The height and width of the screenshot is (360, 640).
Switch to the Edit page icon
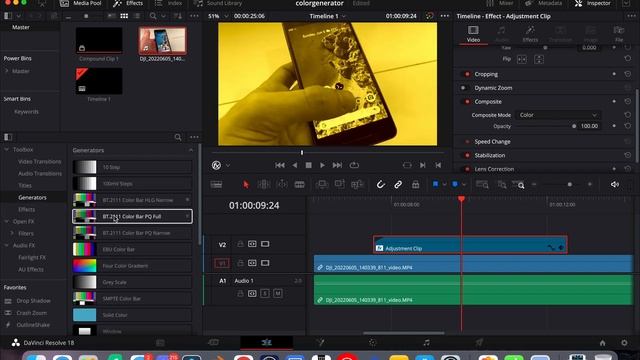point(267,342)
